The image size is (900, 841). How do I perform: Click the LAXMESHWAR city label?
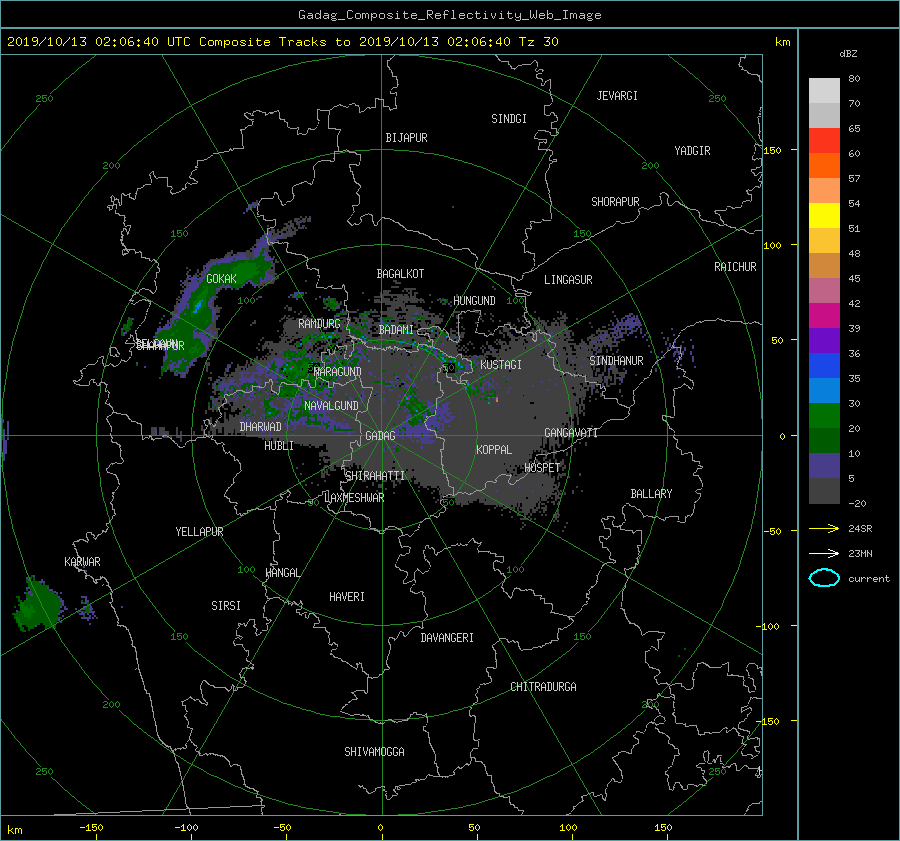click(354, 498)
